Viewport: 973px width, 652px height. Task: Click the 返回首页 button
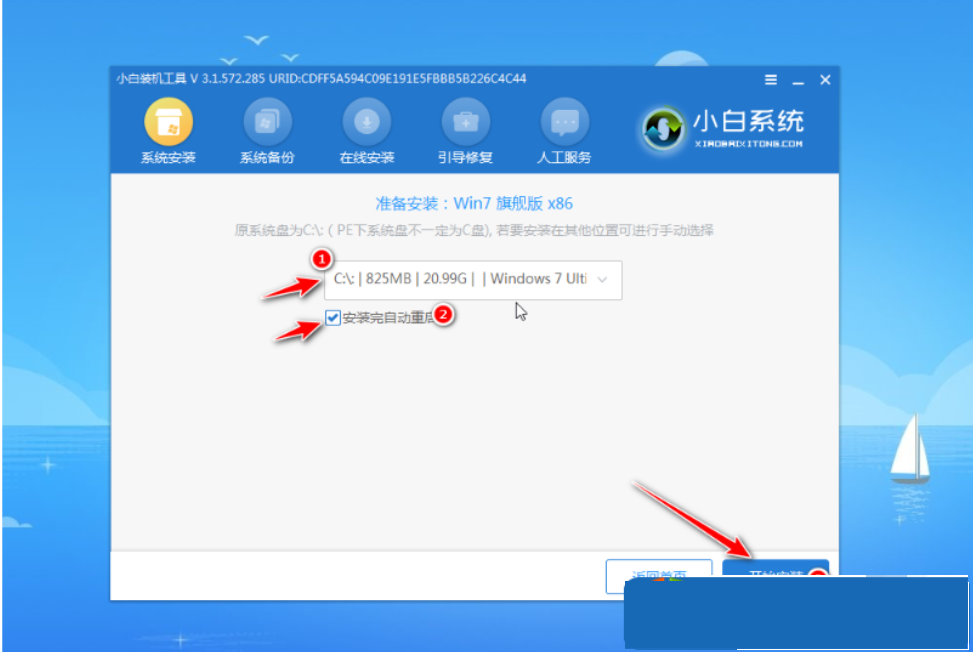pos(658,568)
